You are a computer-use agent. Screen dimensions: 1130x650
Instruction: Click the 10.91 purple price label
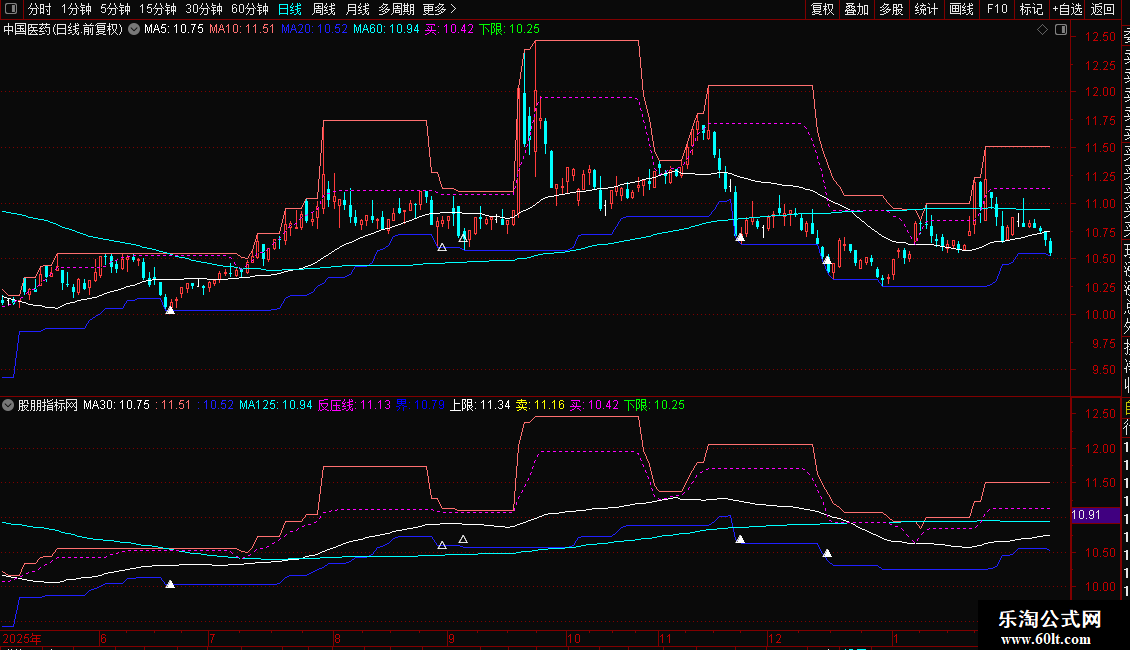pos(1087,515)
